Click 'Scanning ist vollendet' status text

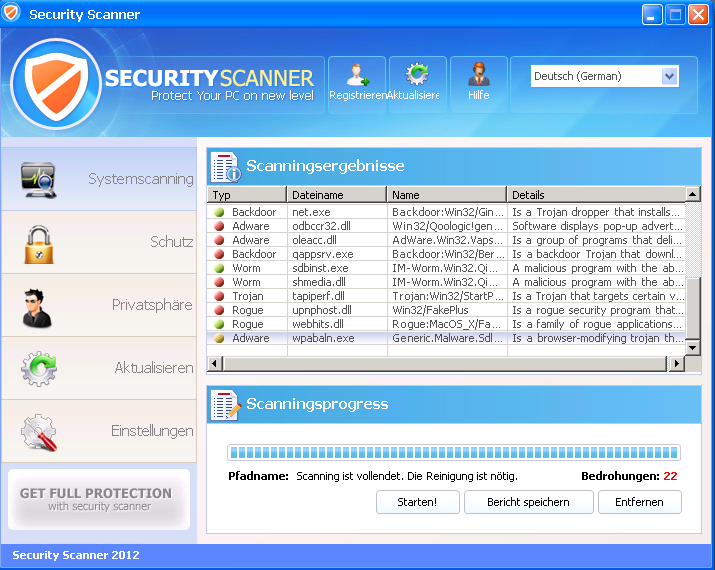tap(407, 476)
